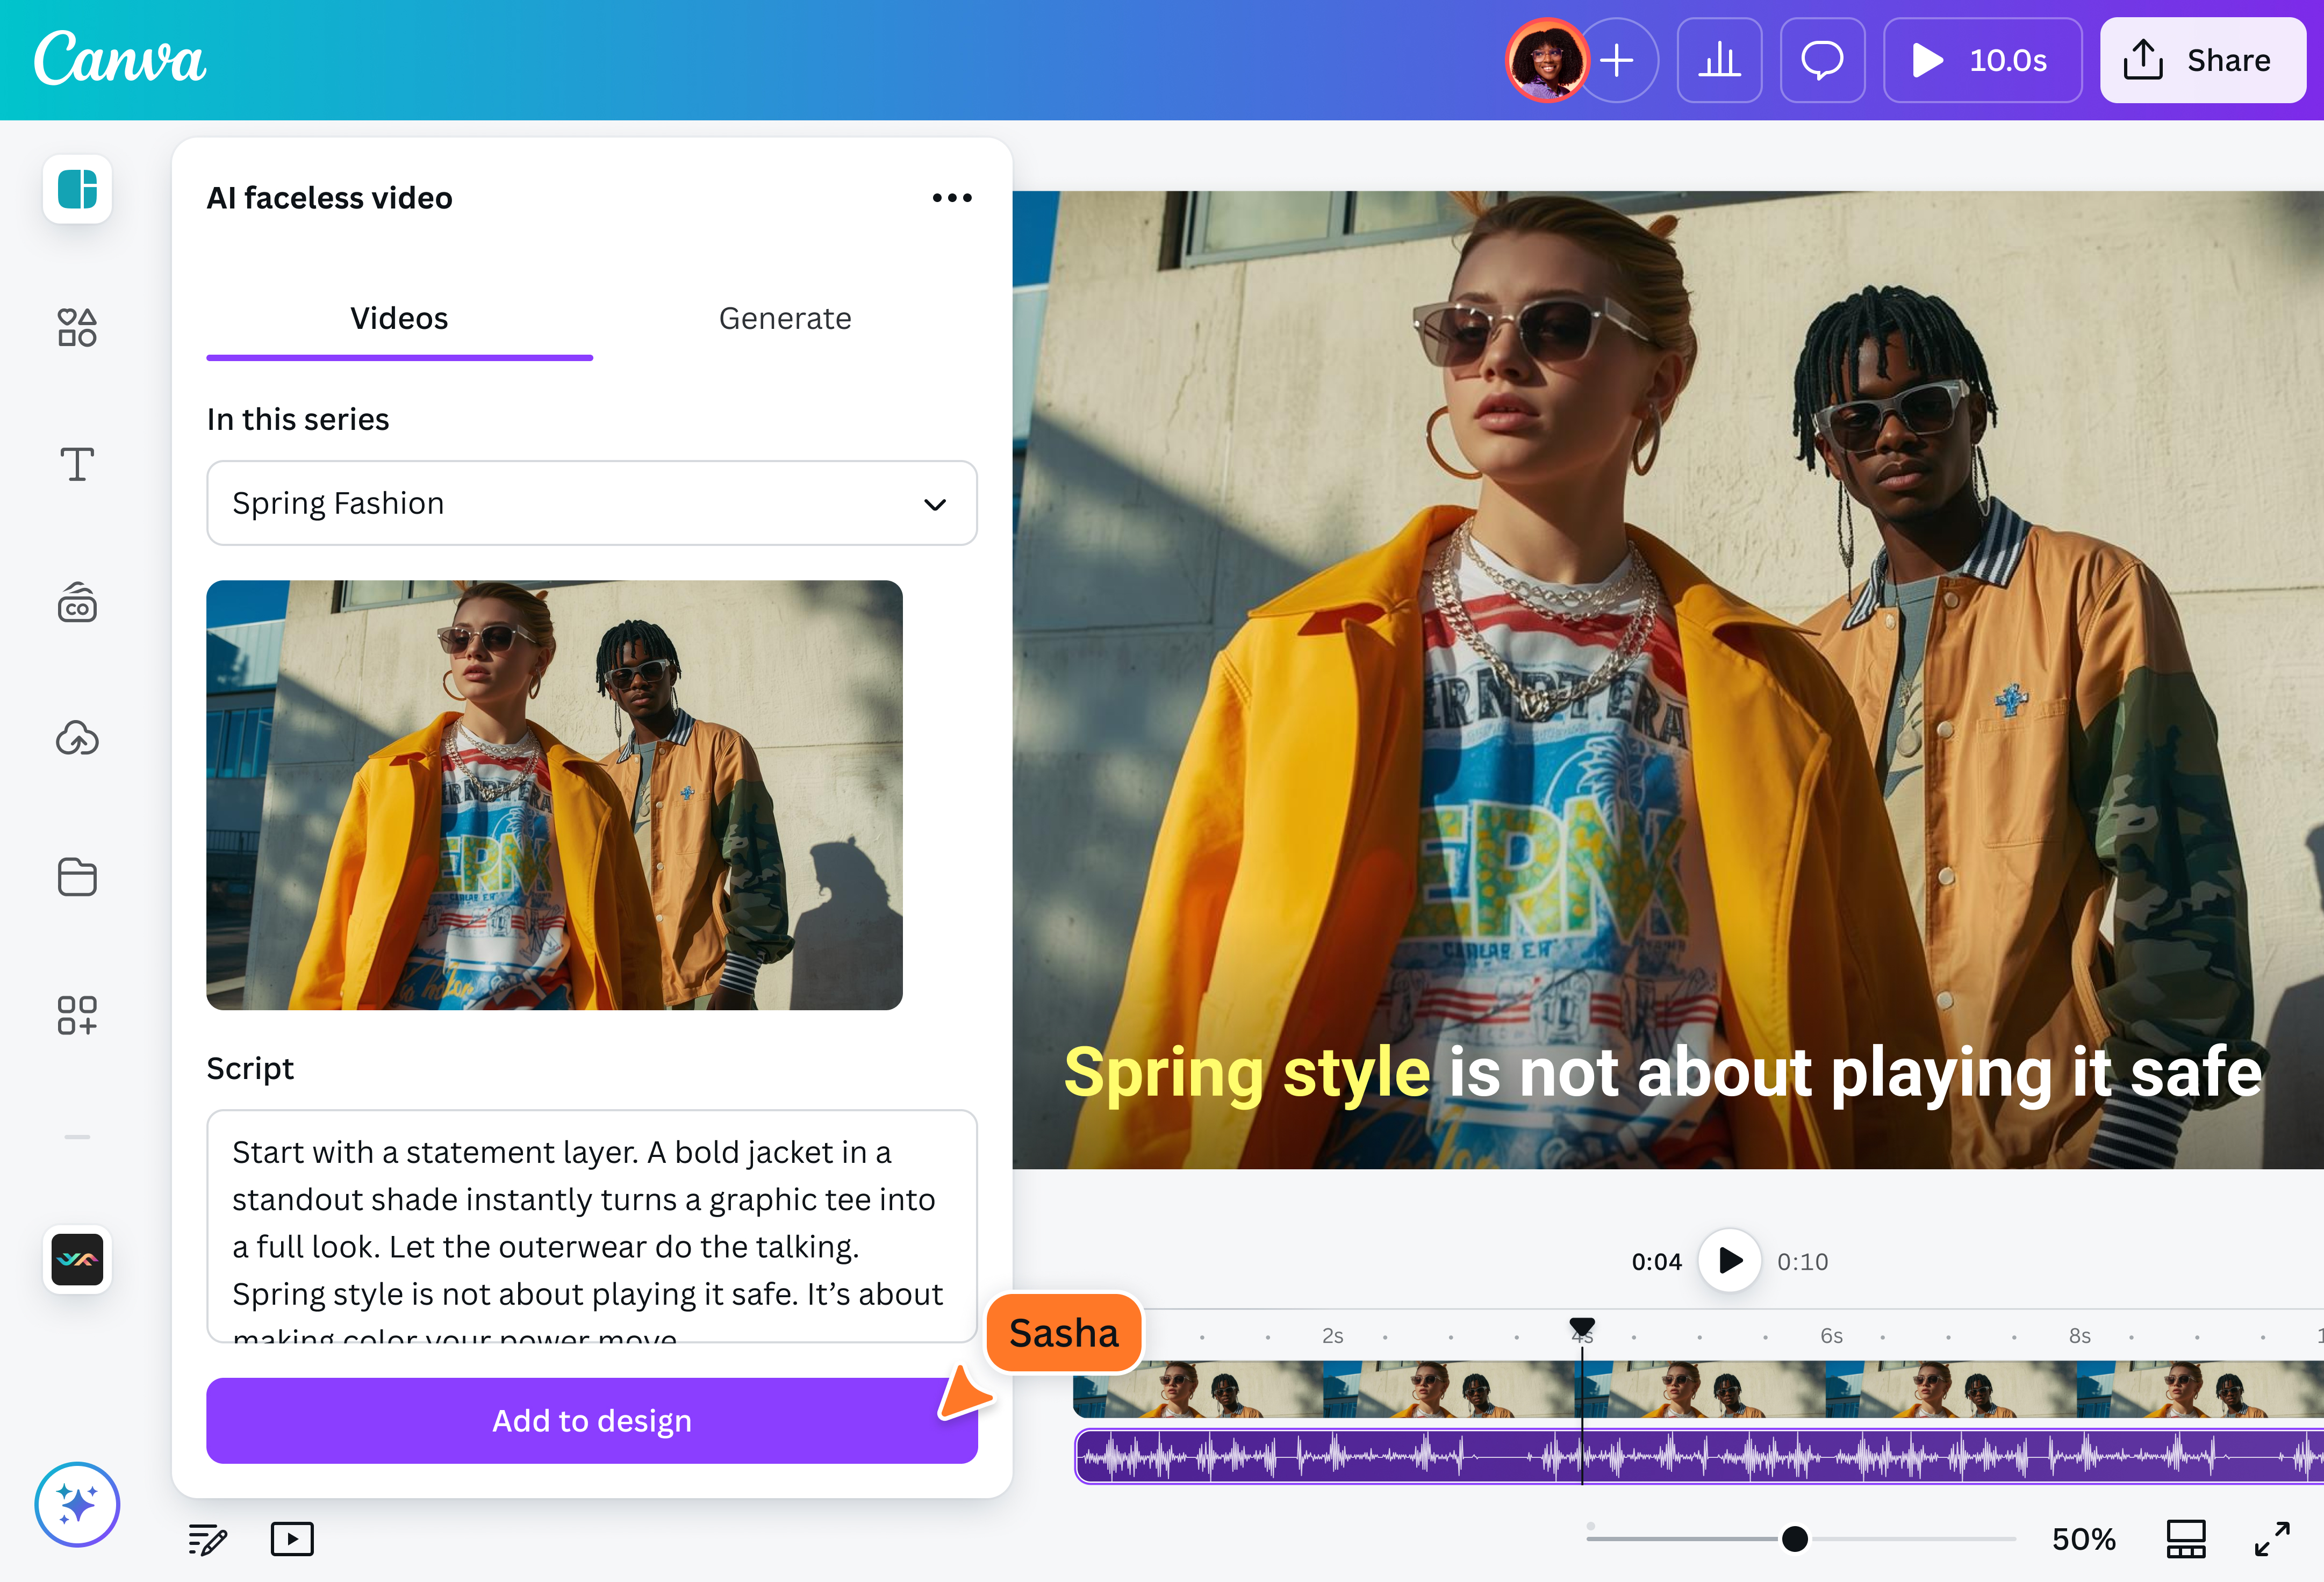Open panel options three-dot menu
The width and height of the screenshot is (2324, 1582).
coord(952,198)
